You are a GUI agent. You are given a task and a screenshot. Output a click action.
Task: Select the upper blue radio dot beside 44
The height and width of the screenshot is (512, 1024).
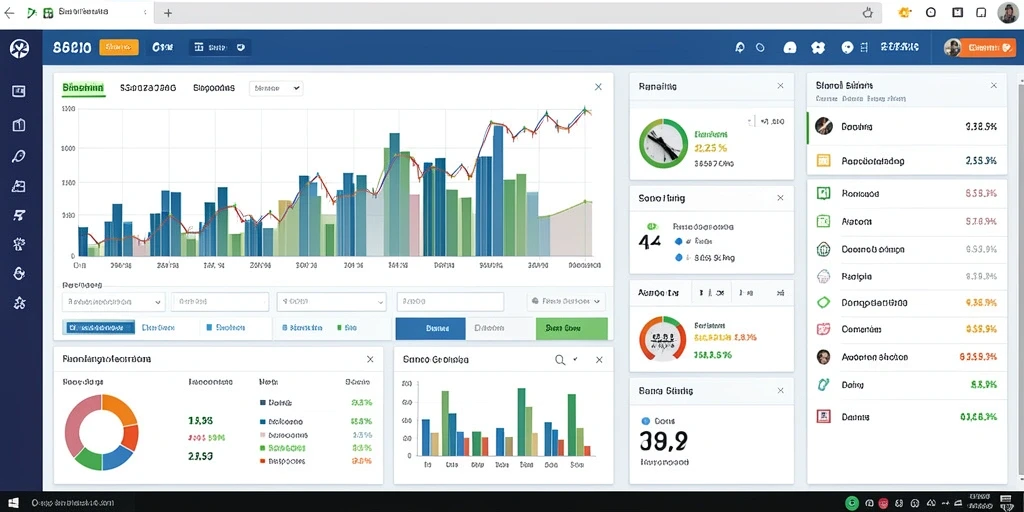tap(678, 241)
